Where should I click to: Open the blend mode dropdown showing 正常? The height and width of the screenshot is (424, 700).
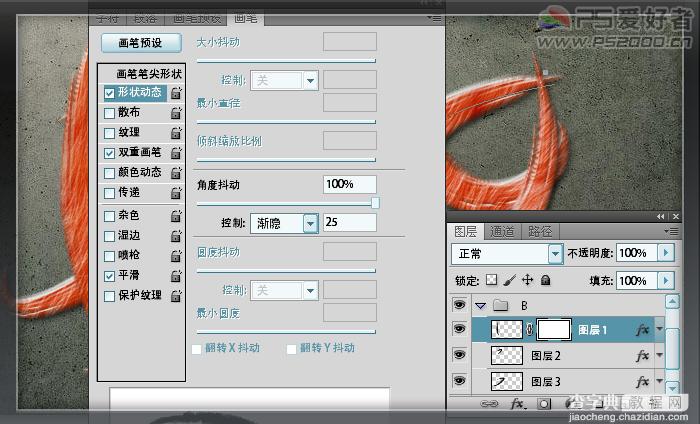(x=507, y=254)
